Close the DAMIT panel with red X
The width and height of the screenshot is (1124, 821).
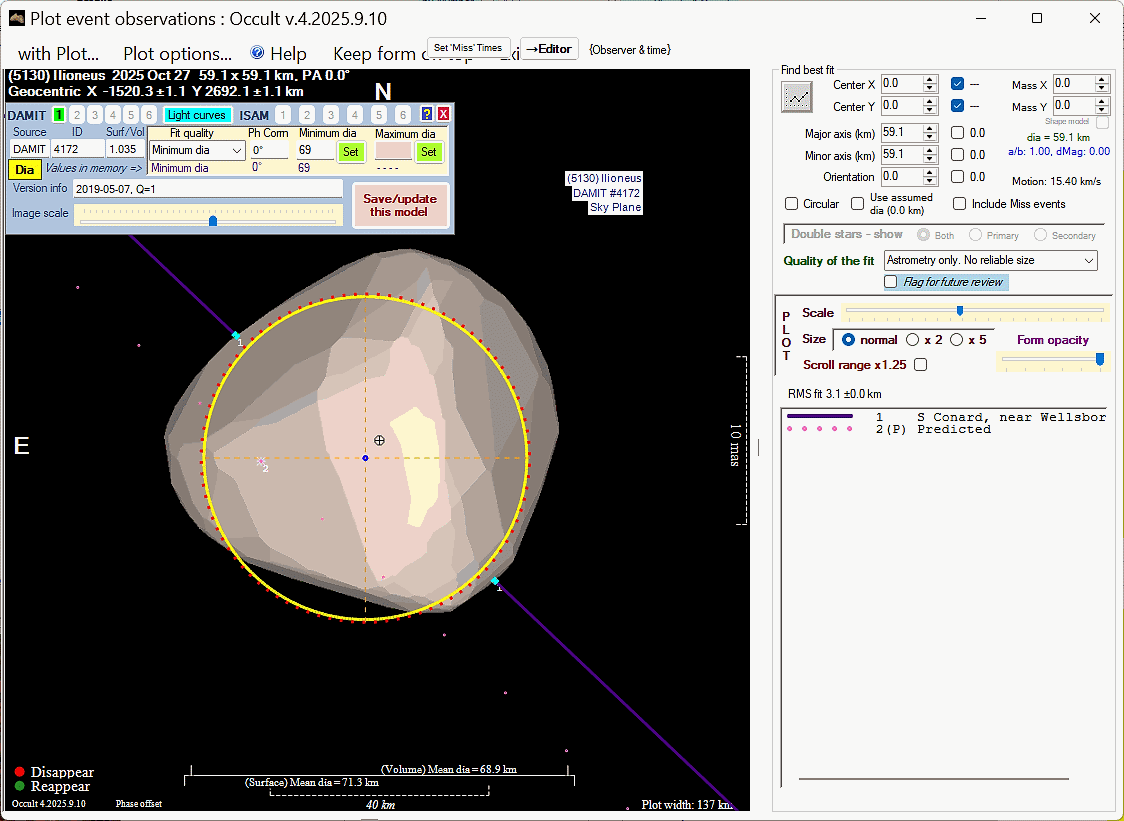(x=443, y=114)
